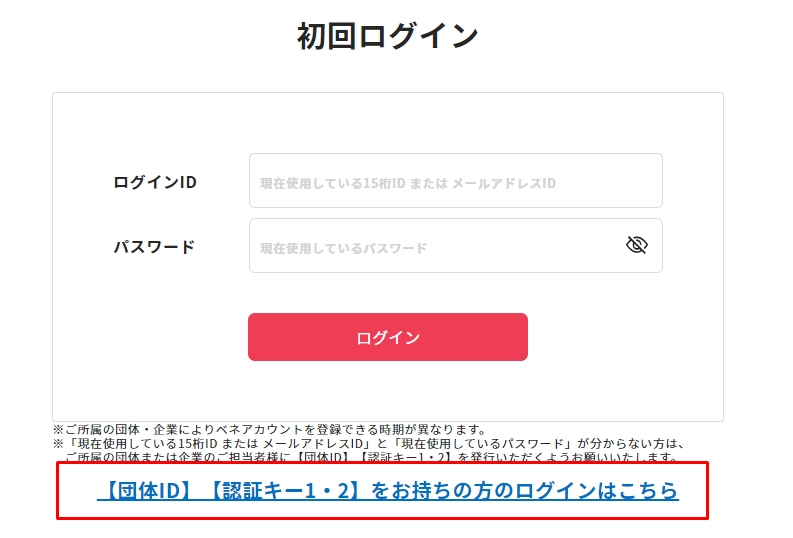Select the 15桁ID or メールアドレスID placeholder box
The height and width of the screenshot is (538, 793).
coord(456,181)
